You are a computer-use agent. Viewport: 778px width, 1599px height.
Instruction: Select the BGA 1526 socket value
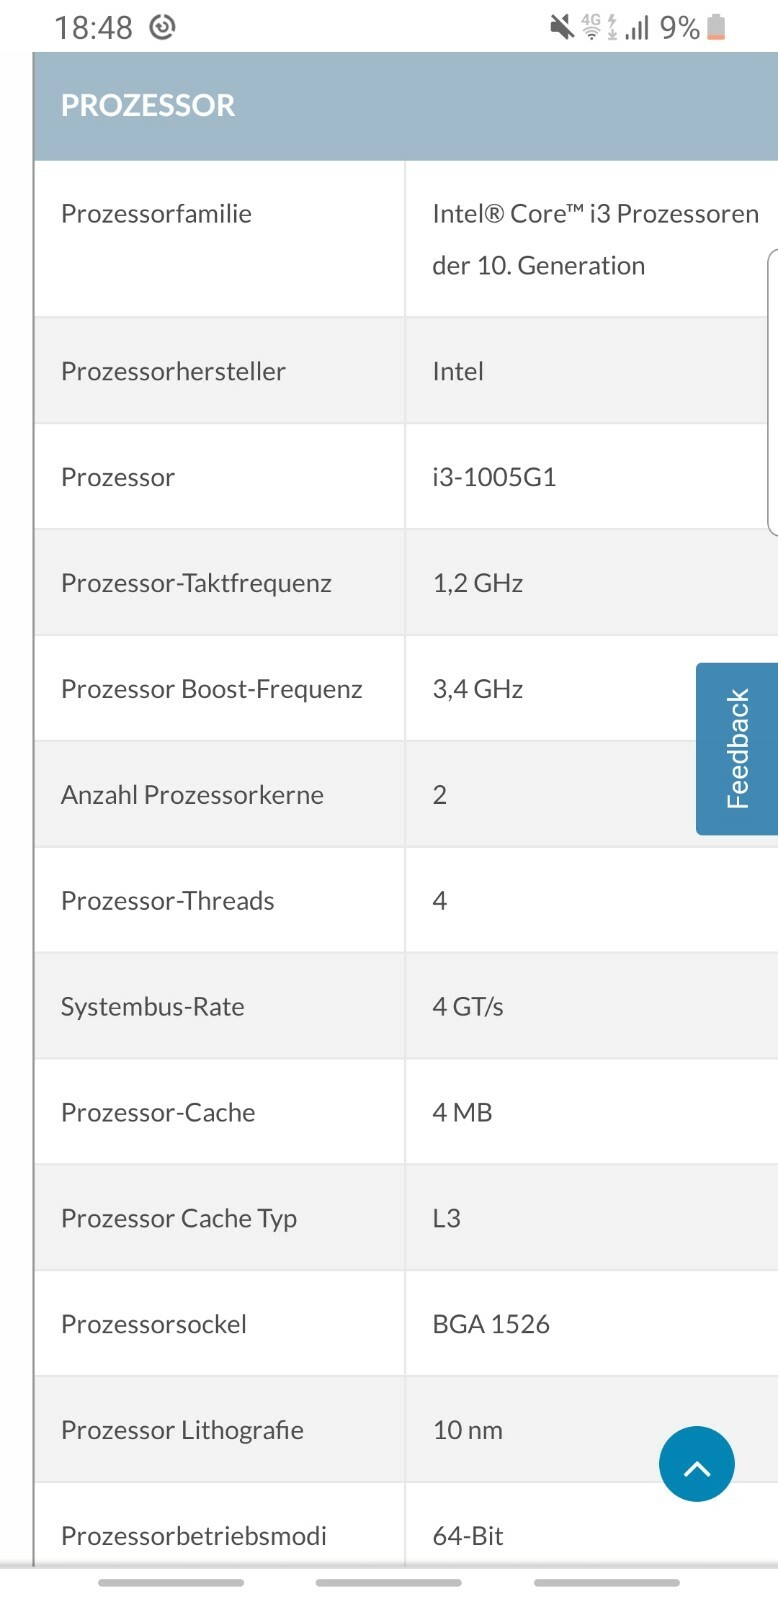click(491, 1324)
